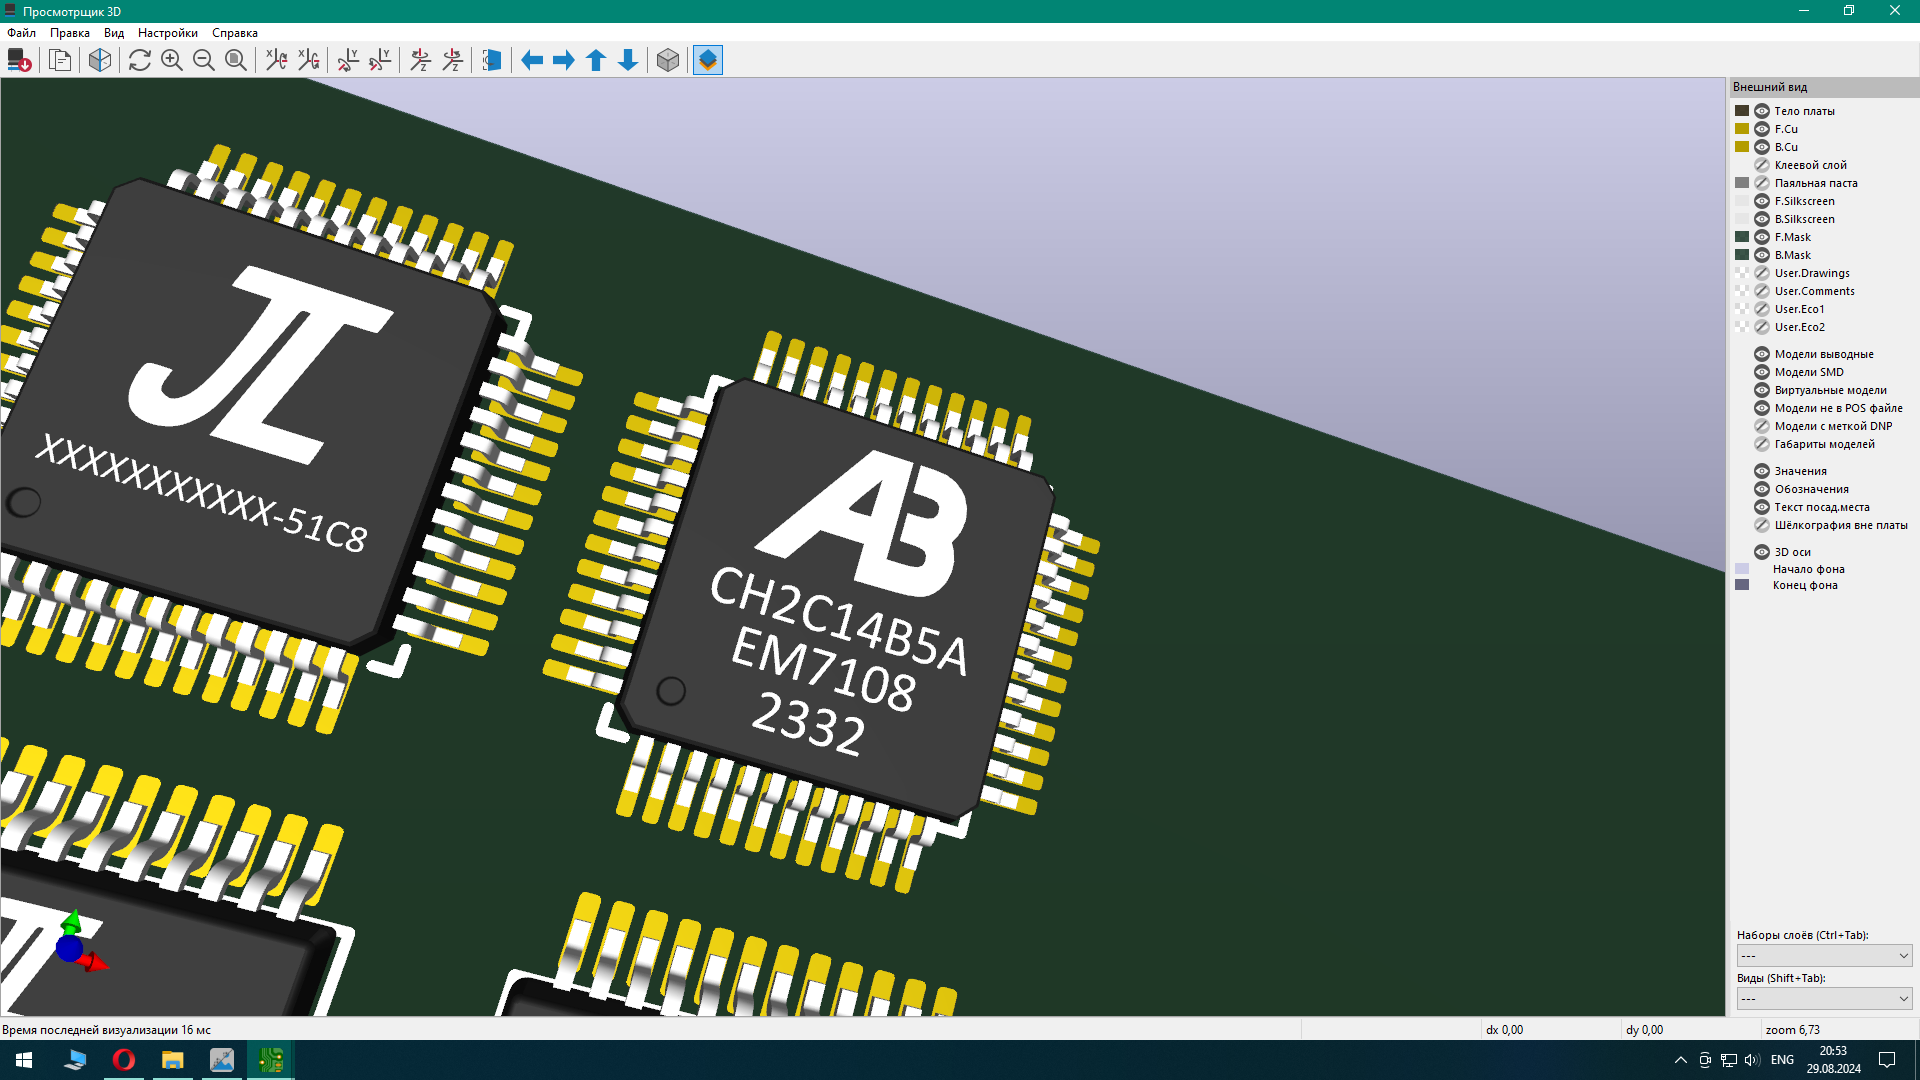
Task: Rotate Y clockwise icon
Action: pyautogui.click(x=348, y=60)
